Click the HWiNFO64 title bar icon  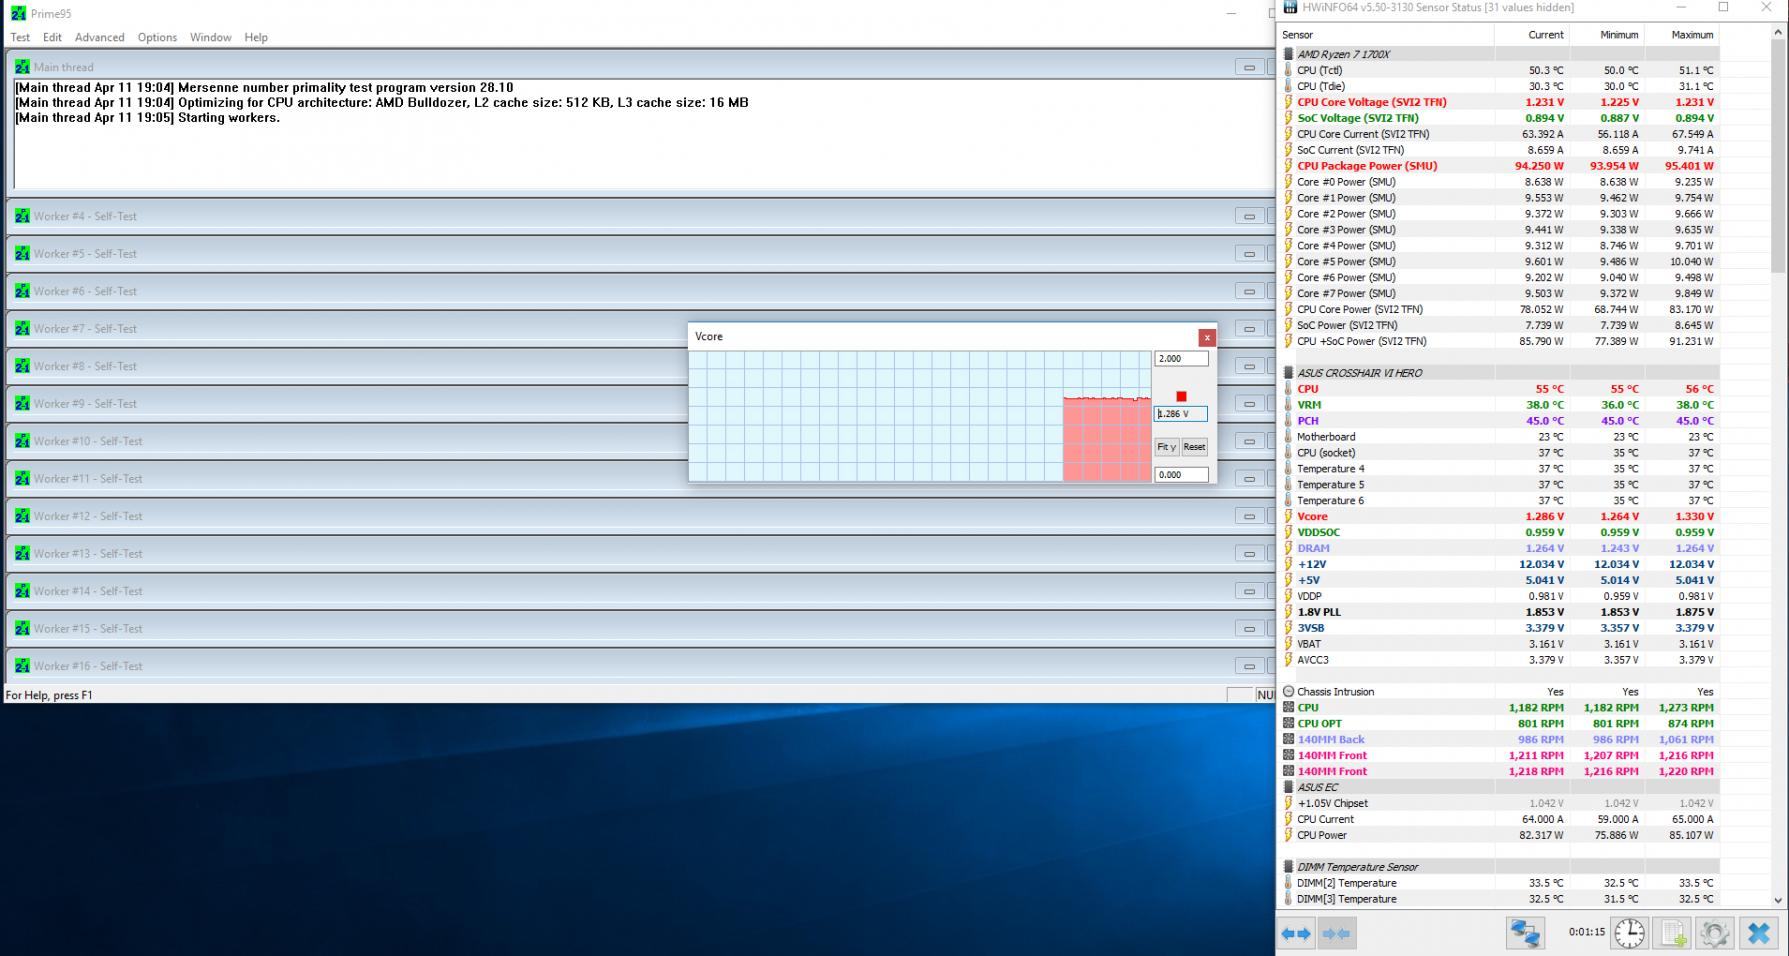[x=1290, y=8]
